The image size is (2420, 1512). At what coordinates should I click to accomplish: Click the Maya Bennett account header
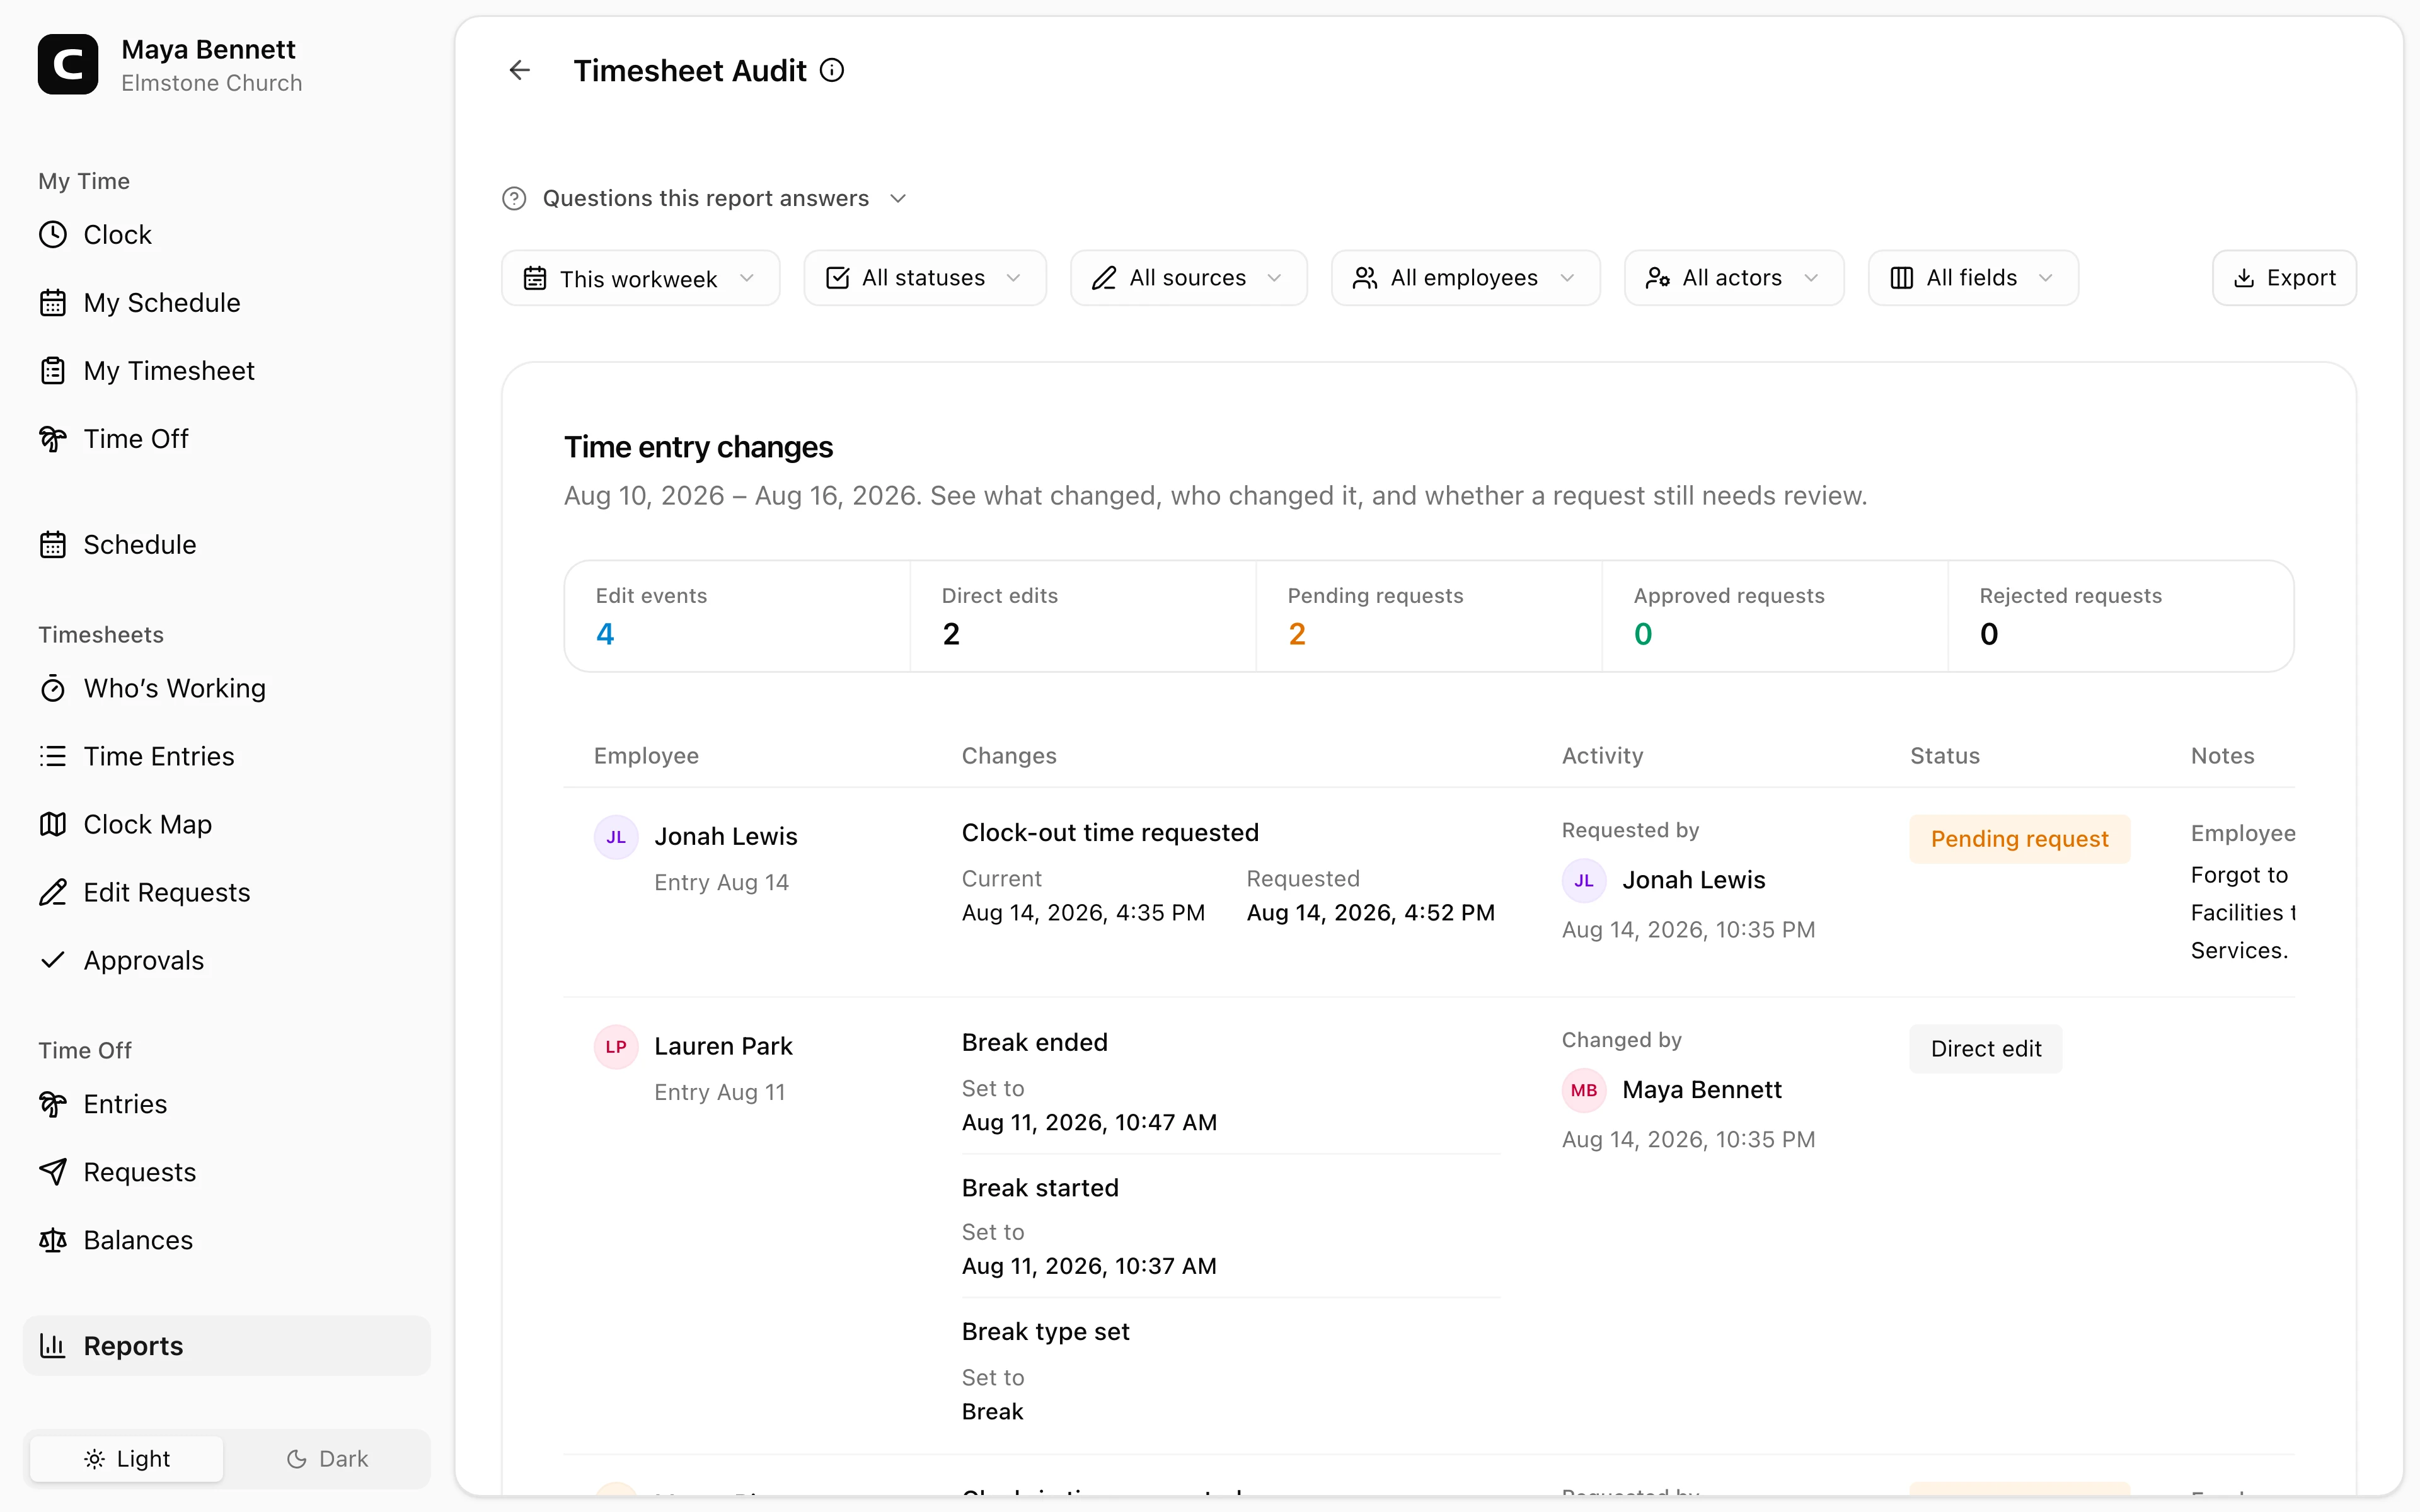[x=170, y=65]
